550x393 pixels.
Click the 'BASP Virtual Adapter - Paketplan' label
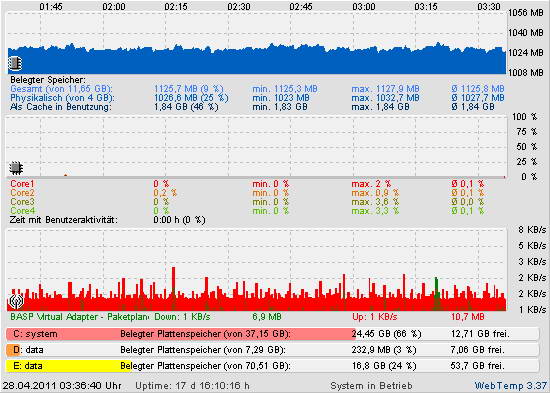click(x=80, y=317)
